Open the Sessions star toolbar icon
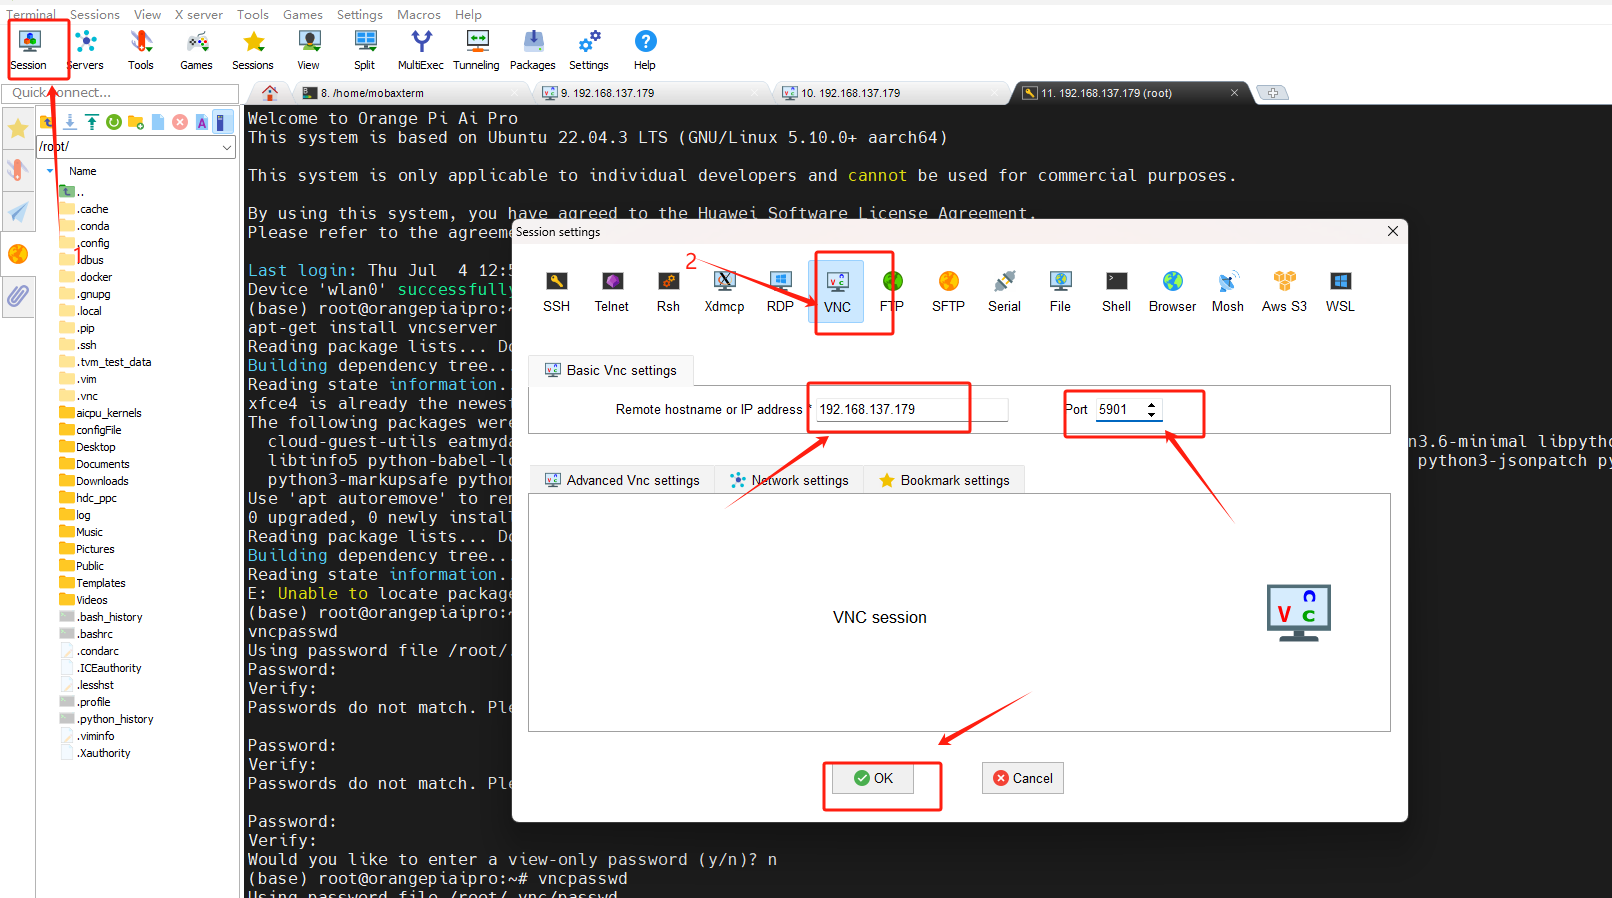This screenshot has width=1612, height=898. [253, 50]
